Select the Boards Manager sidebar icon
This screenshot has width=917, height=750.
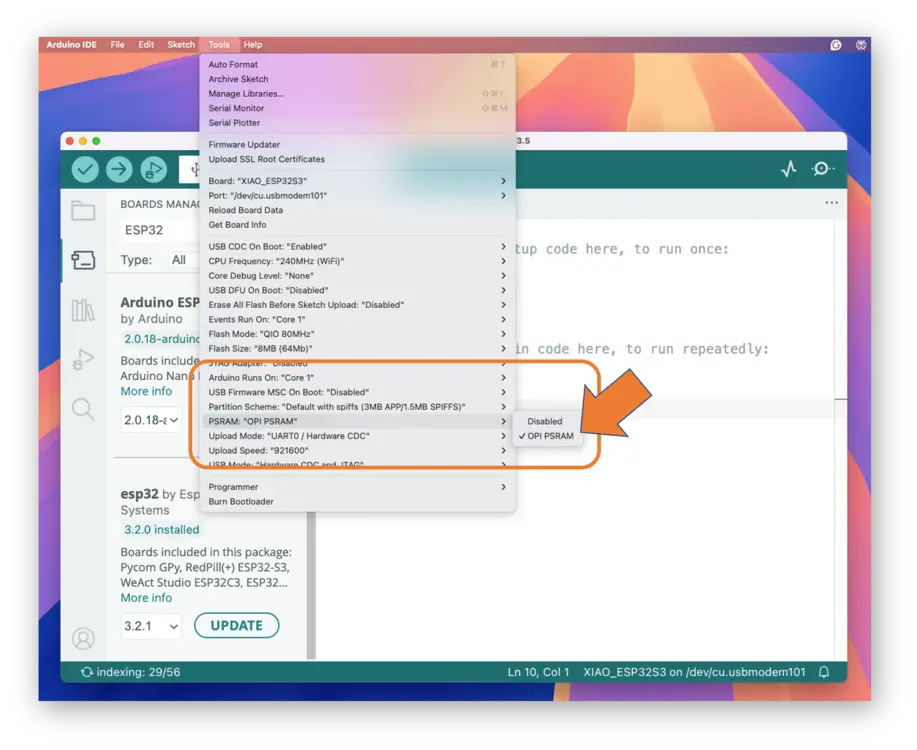(x=83, y=260)
